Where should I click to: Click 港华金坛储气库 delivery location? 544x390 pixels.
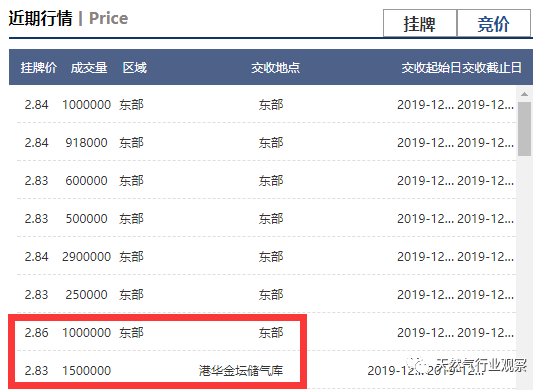pyautogui.click(x=241, y=371)
